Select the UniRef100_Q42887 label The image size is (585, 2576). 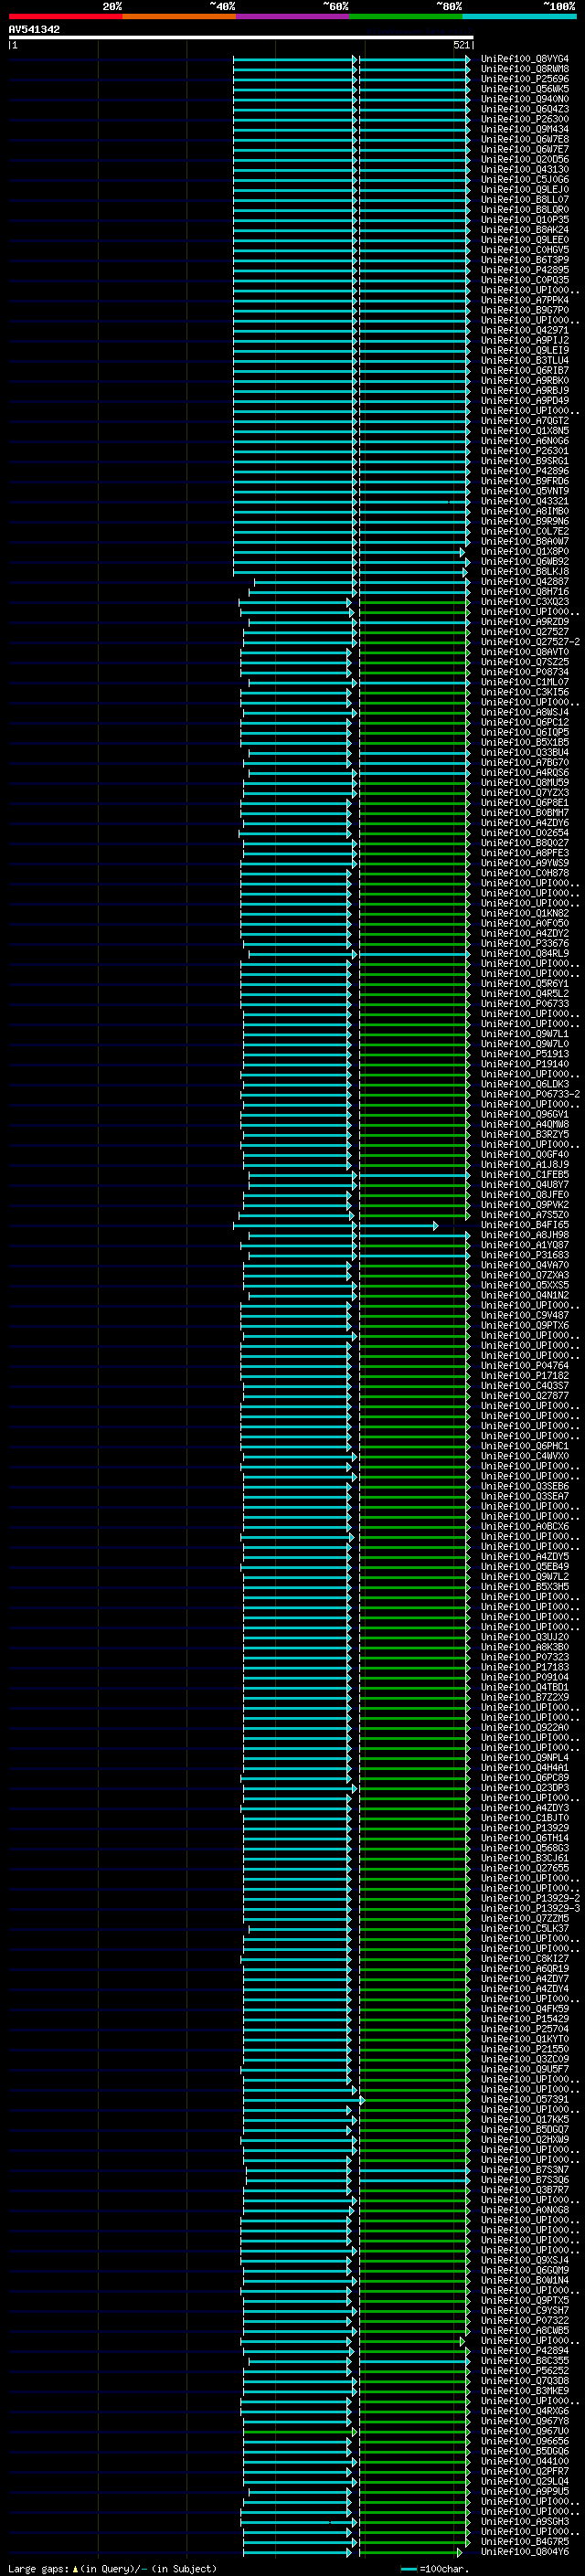pyautogui.click(x=525, y=582)
